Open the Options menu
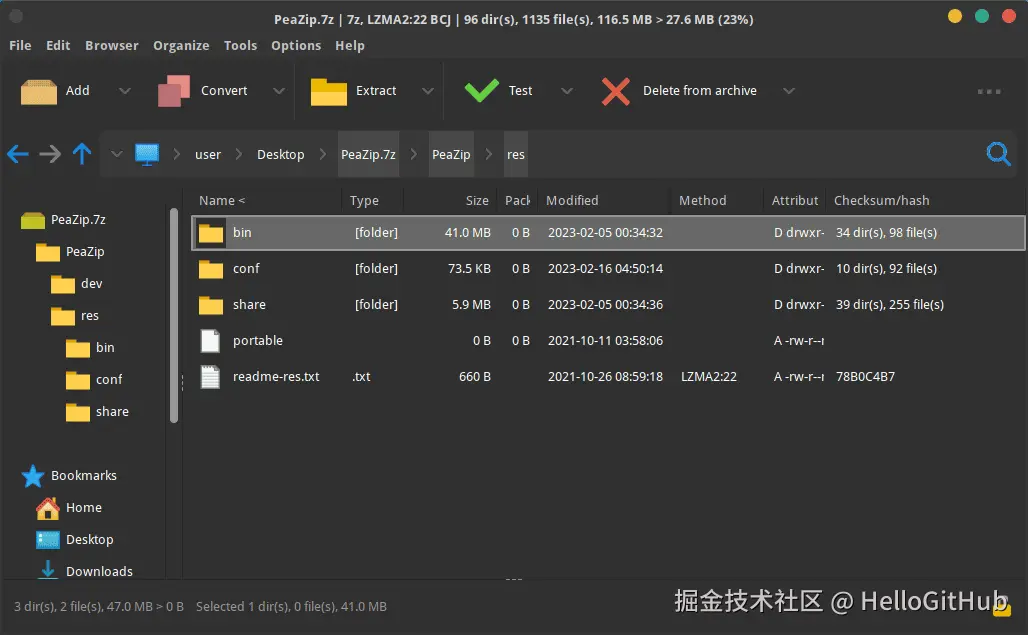 pos(296,45)
